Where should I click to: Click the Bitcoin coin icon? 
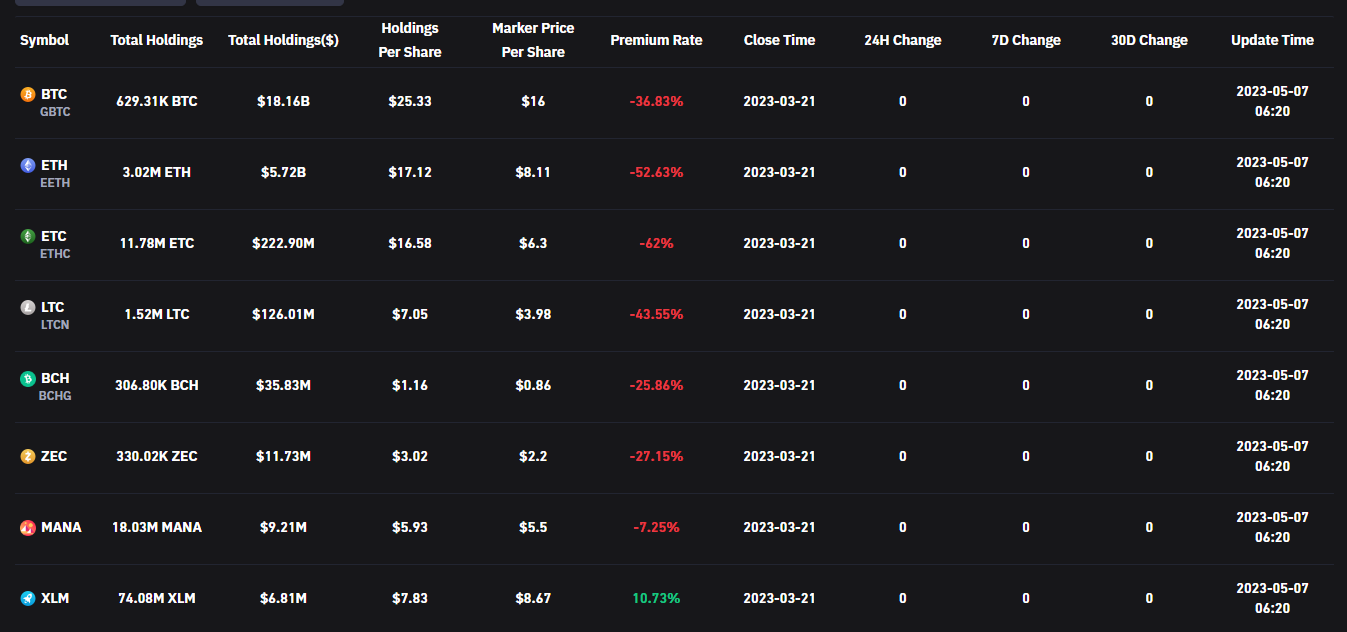[28, 94]
